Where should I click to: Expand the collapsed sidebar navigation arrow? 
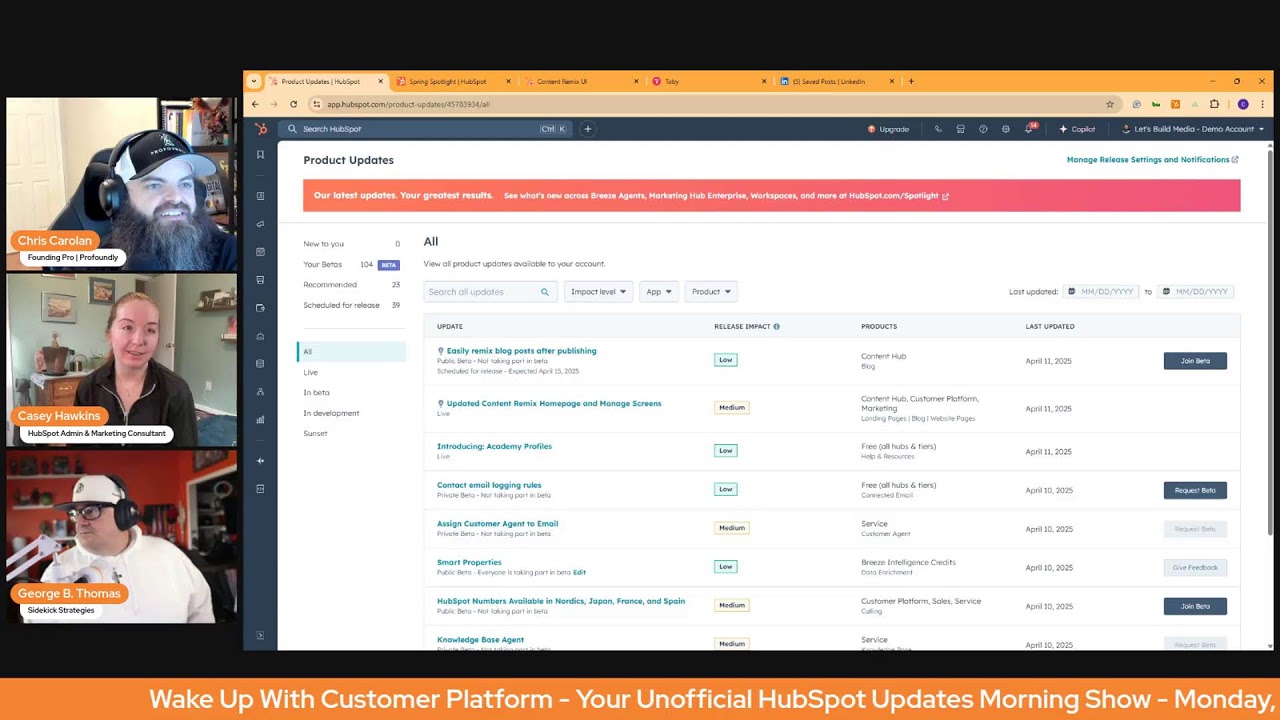260,636
